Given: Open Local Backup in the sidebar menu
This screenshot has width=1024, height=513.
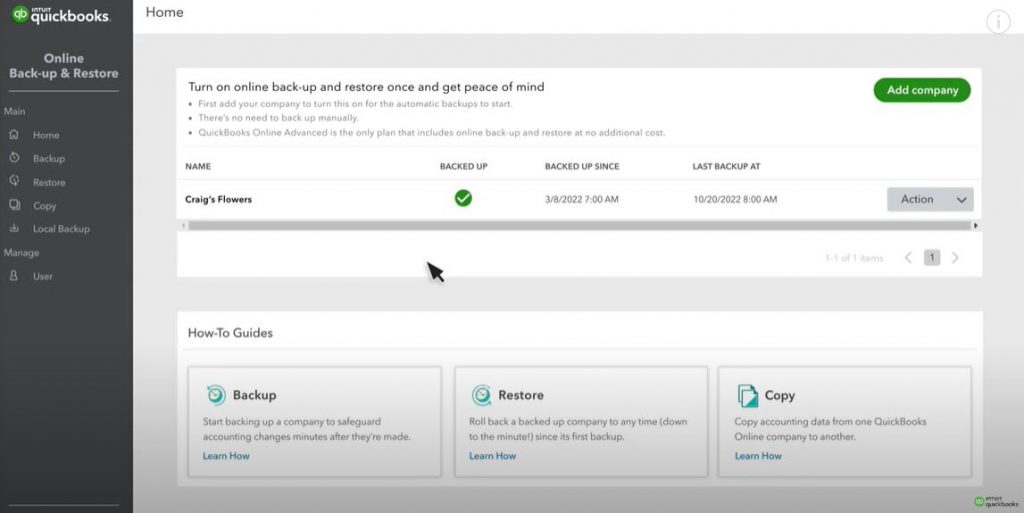Looking at the screenshot, I should 61,229.
